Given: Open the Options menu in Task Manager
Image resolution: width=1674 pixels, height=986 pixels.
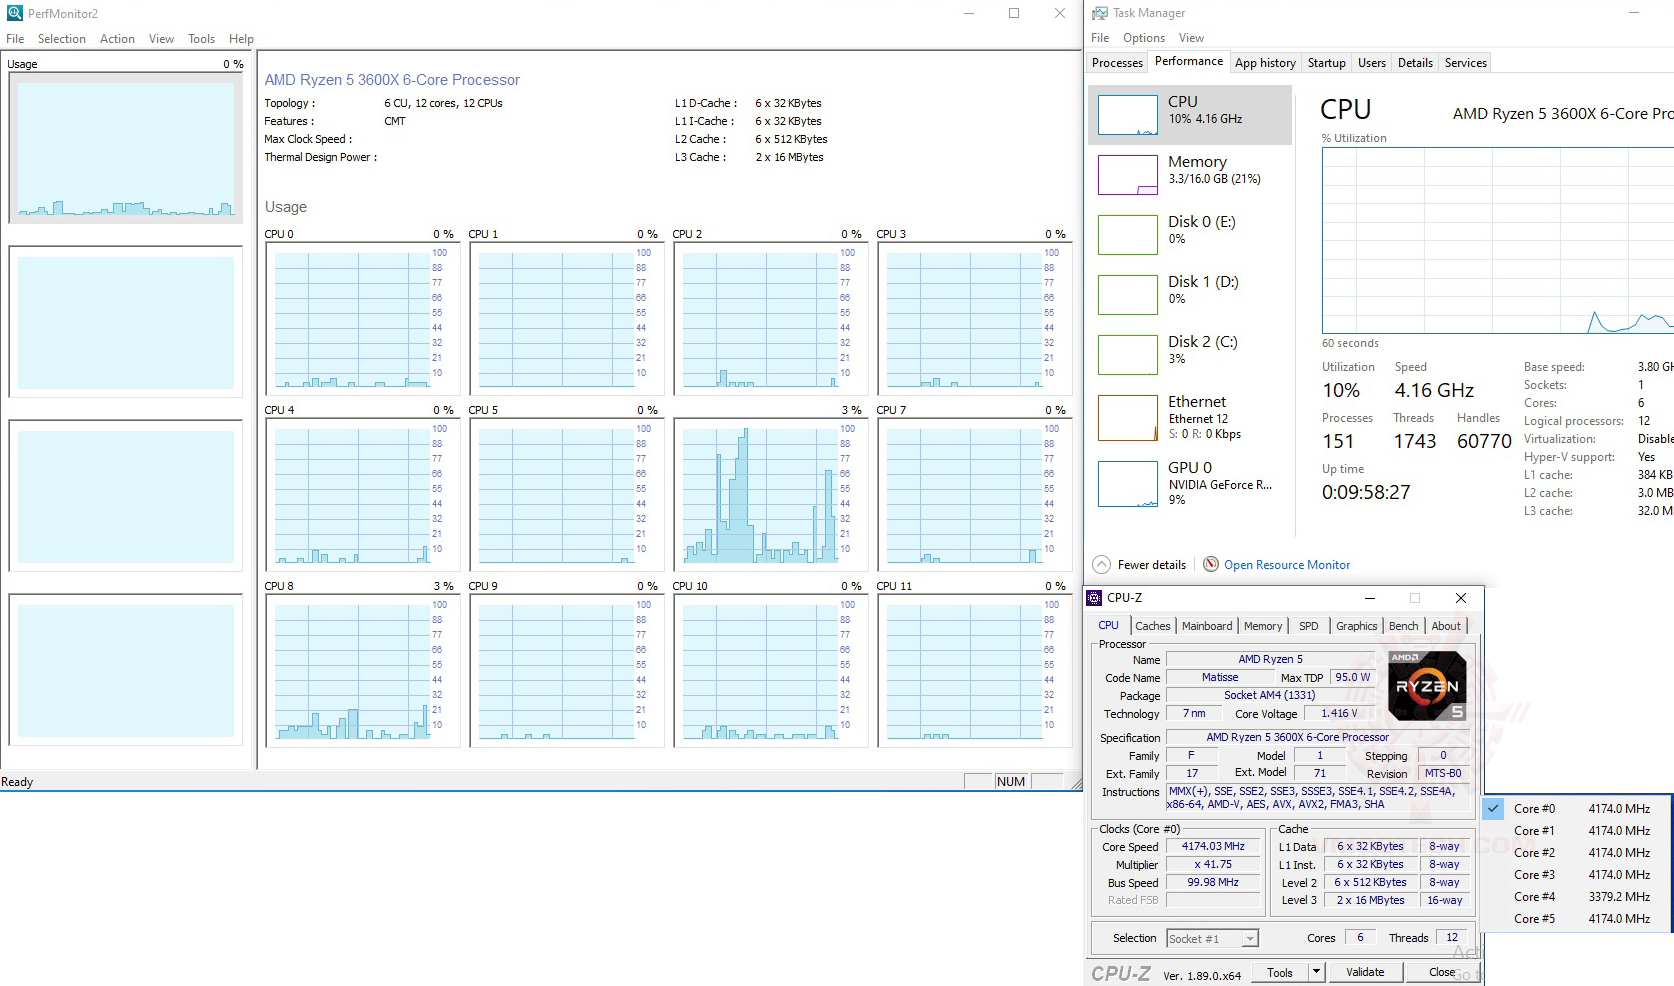Looking at the screenshot, I should click(1144, 38).
